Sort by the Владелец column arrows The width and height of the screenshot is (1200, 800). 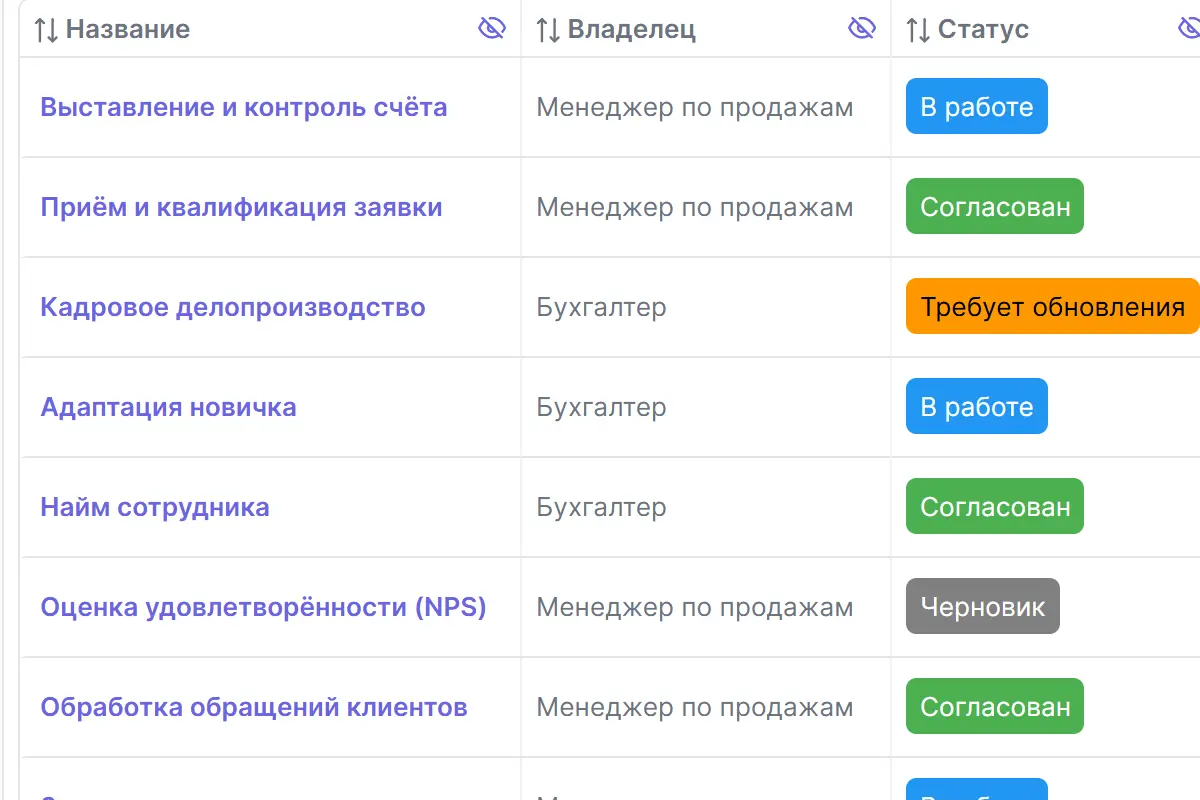[x=548, y=30]
